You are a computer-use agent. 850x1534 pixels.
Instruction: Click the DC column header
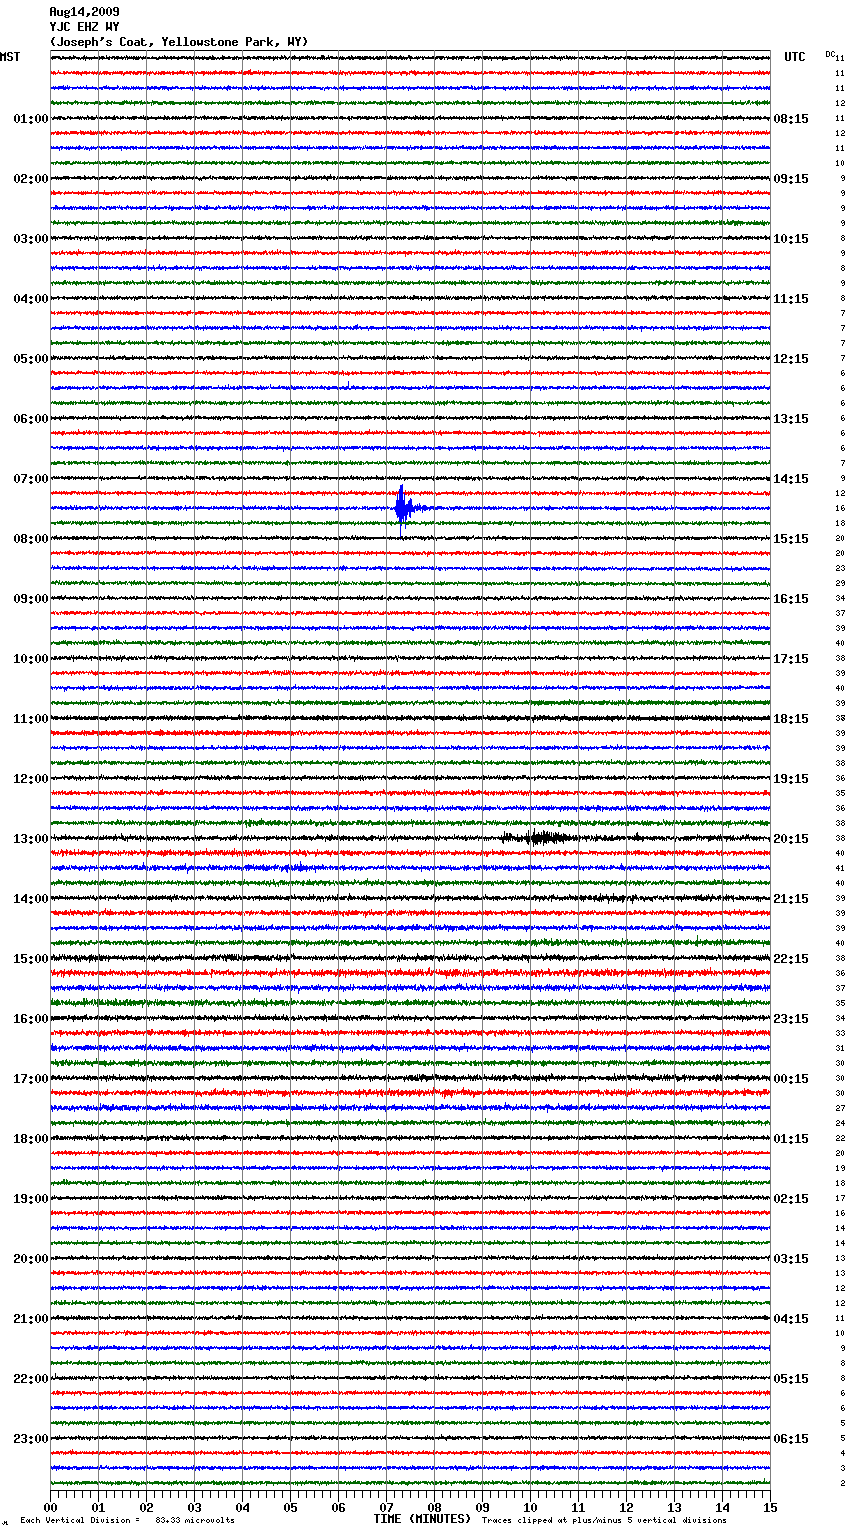tap(830, 54)
